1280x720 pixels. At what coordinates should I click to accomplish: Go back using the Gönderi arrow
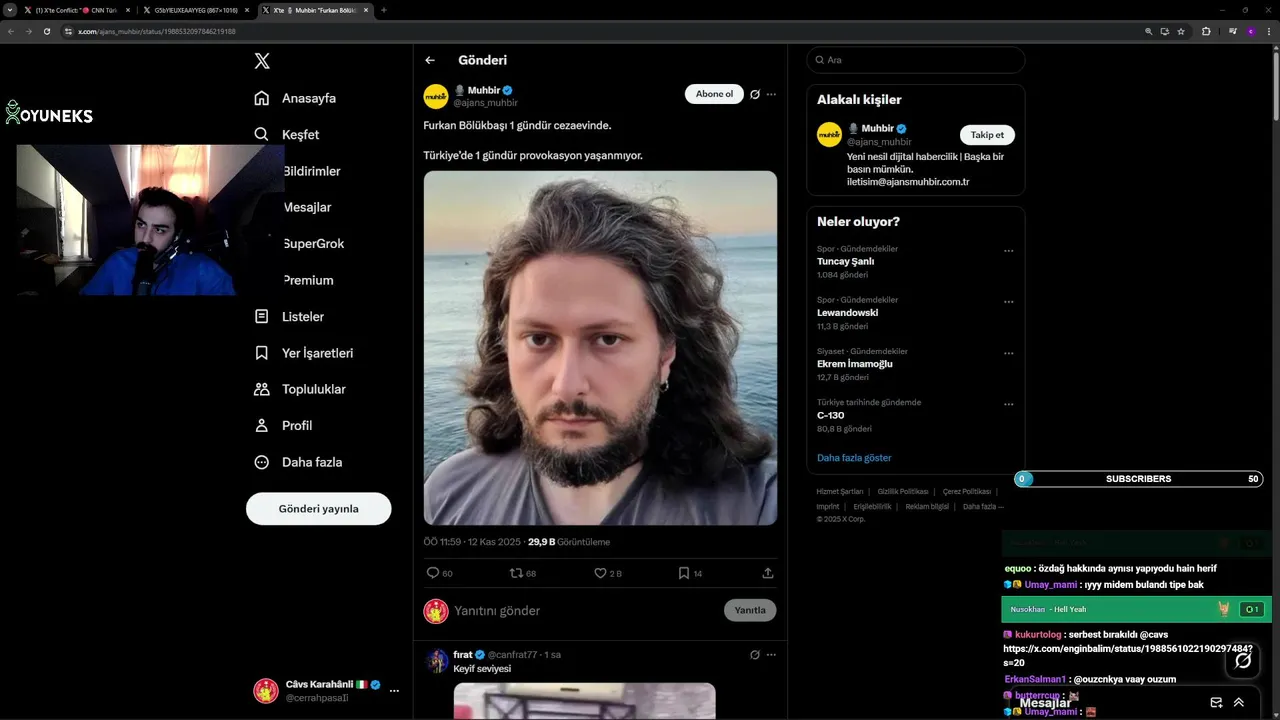click(430, 60)
